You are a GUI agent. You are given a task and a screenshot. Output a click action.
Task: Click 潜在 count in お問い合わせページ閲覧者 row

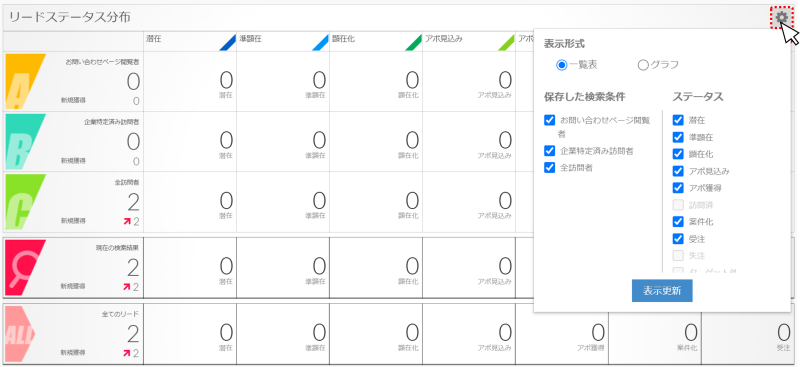[x=226, y=80]
